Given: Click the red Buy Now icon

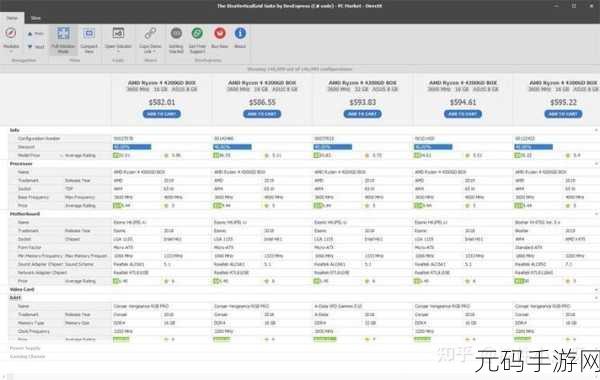Looking at the screenshot, I should (220, 33).
